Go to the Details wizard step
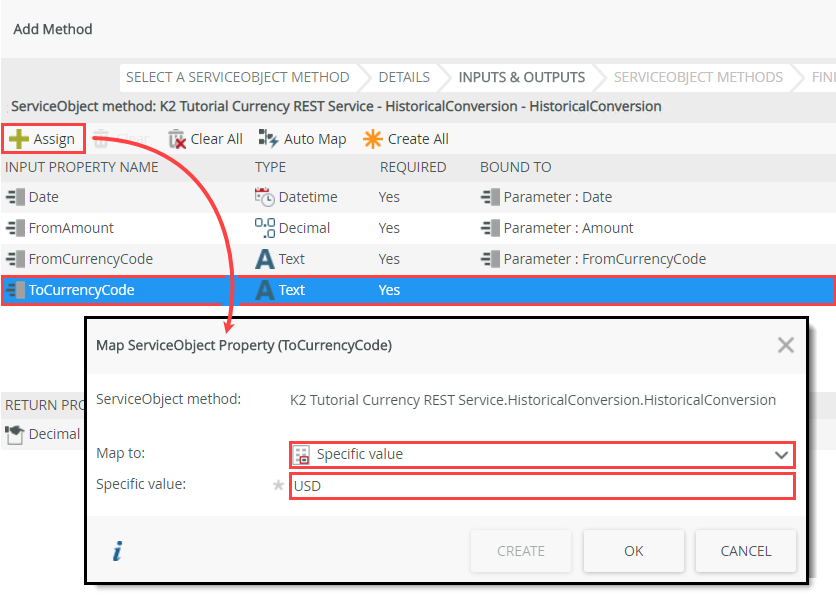 404,77
